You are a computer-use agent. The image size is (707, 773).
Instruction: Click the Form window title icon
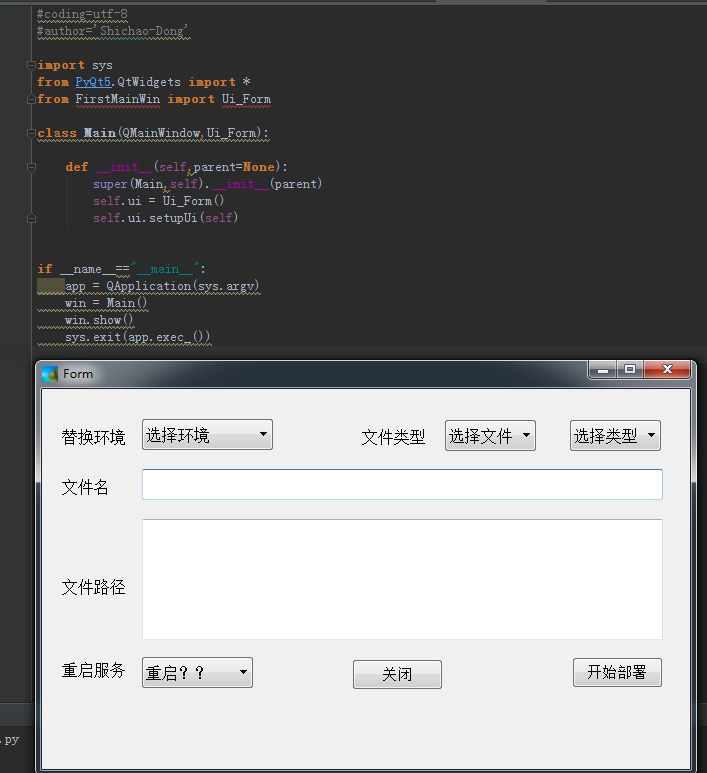tap(50, 374)
